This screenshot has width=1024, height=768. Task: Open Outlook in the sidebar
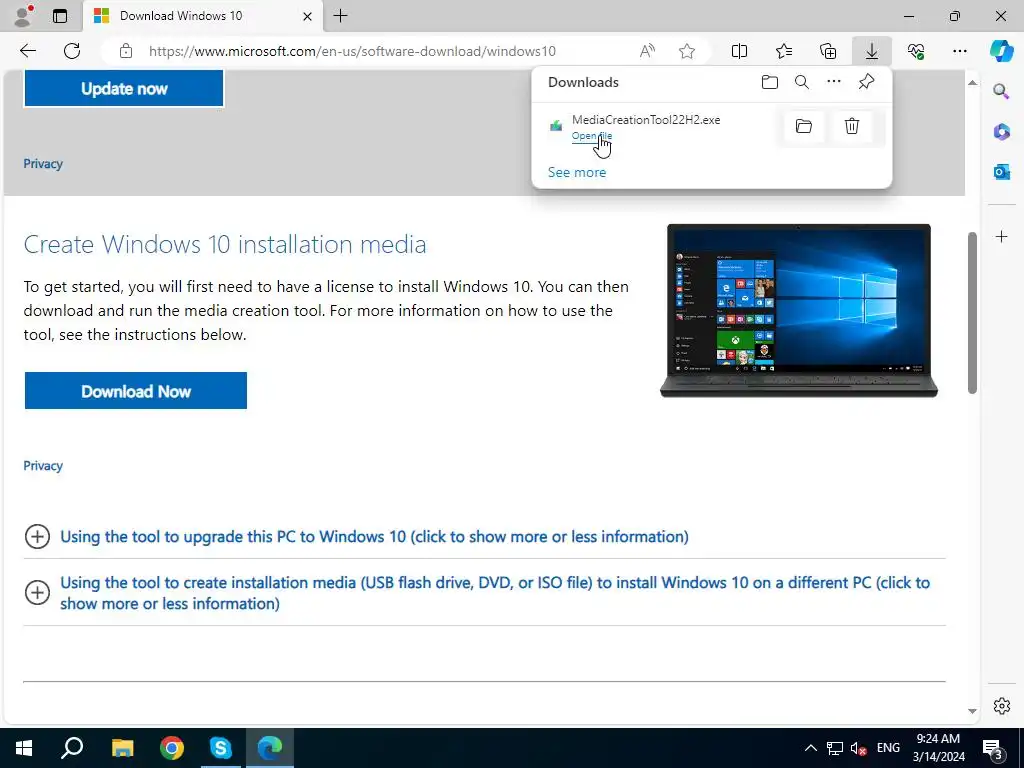[x=1001, y=172]
